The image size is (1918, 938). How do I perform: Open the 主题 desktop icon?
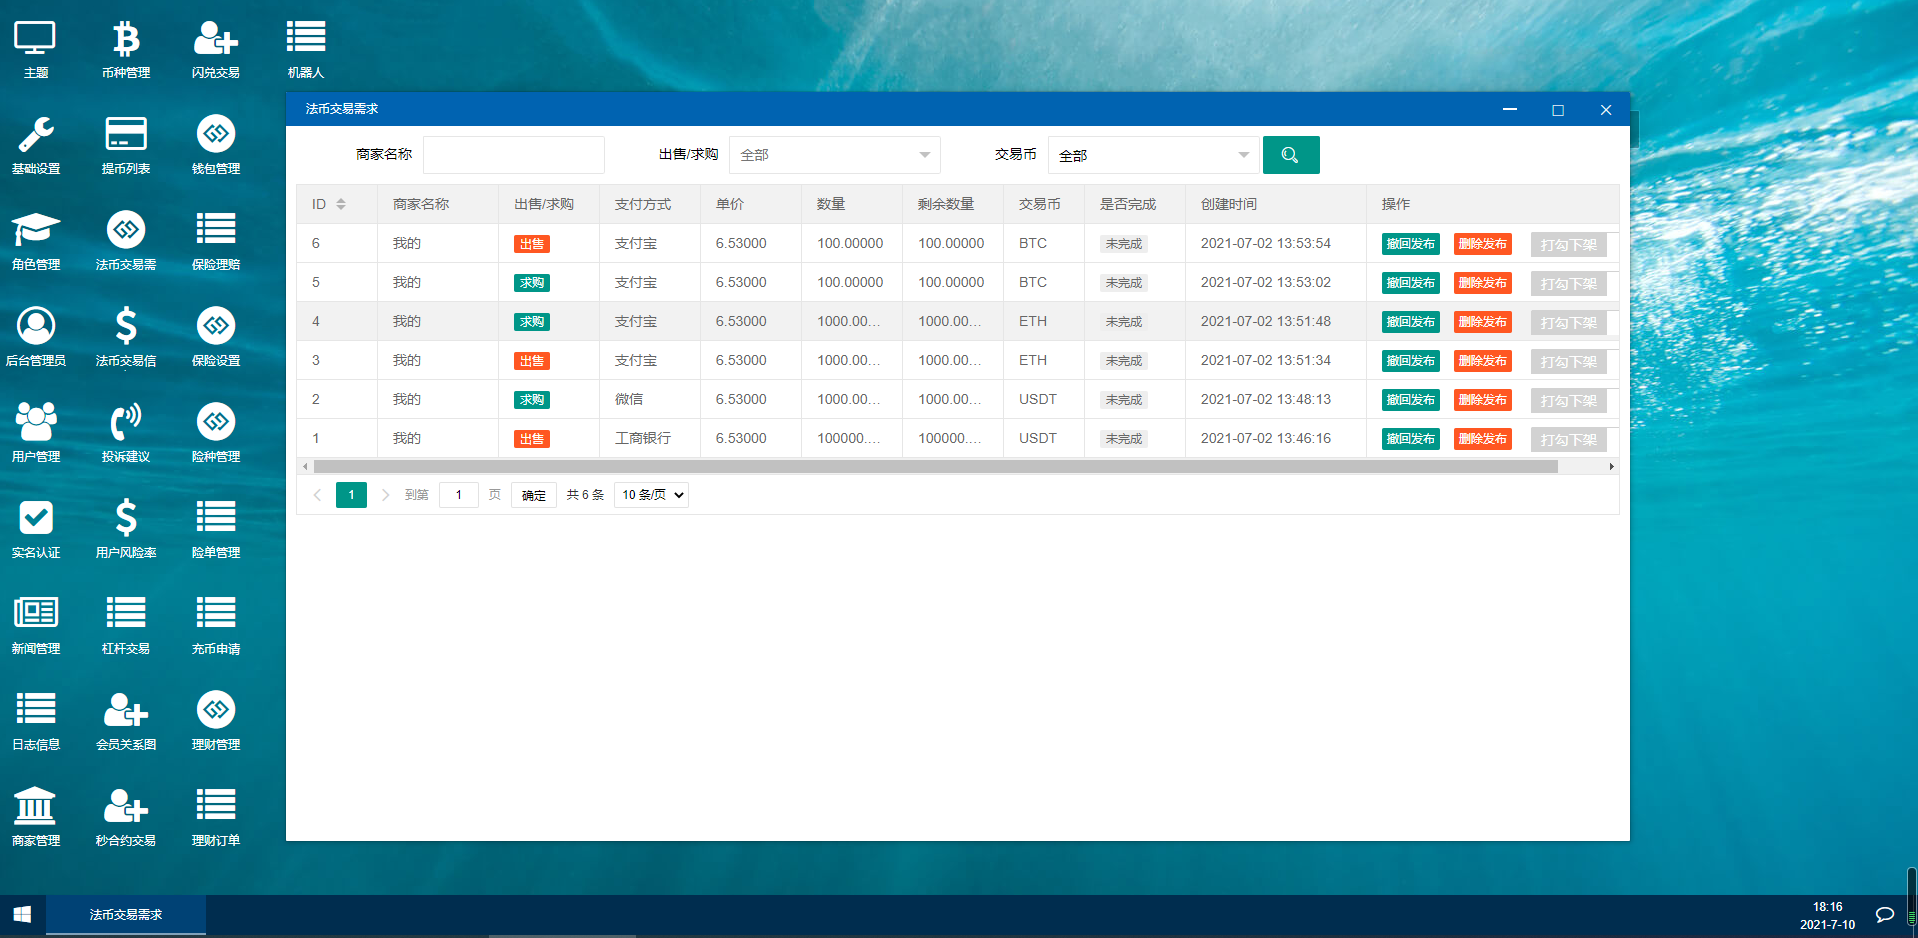tap(35, 49)
